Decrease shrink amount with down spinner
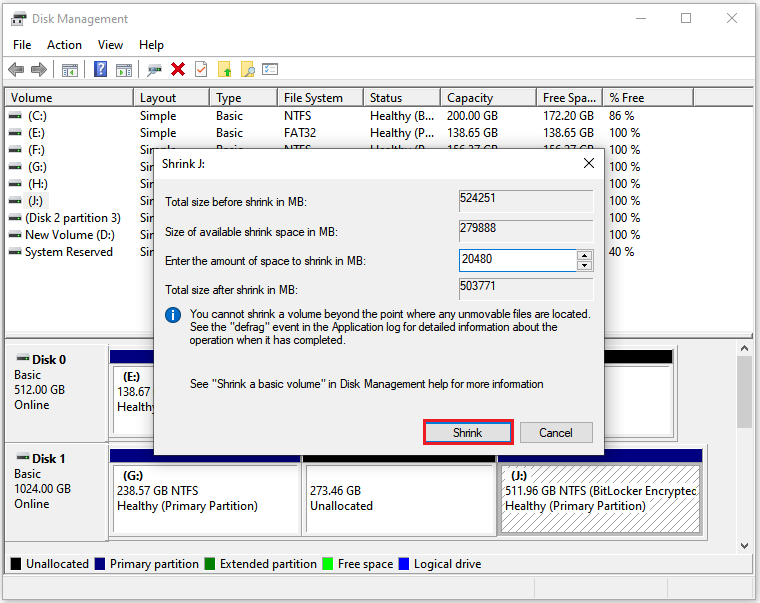The height and width of the screenshot is (603, 760). coord(585,265)
